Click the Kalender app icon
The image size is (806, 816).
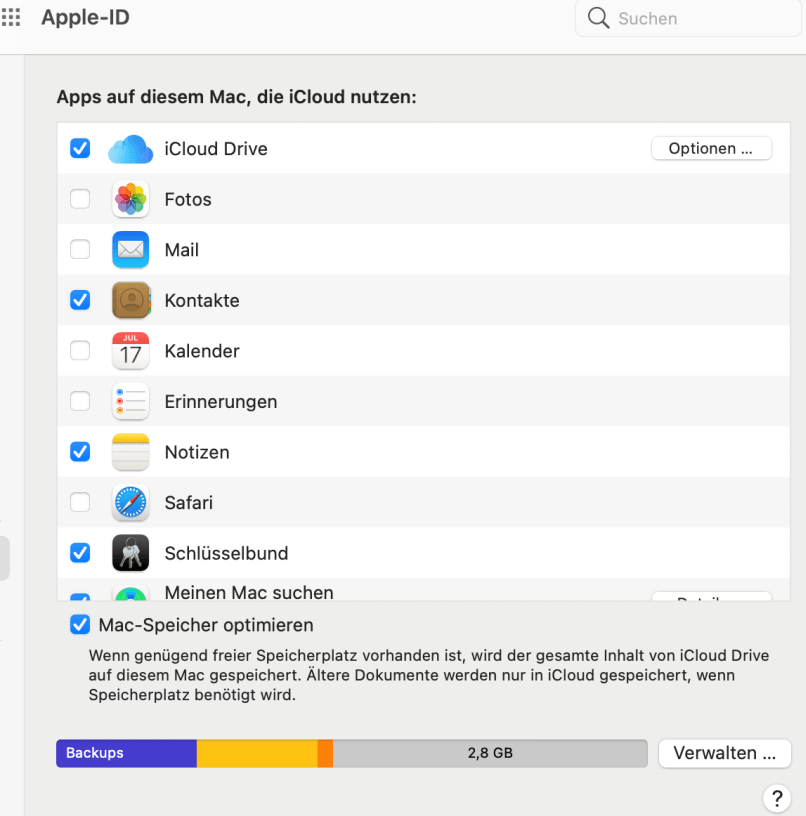pos(131,351)
